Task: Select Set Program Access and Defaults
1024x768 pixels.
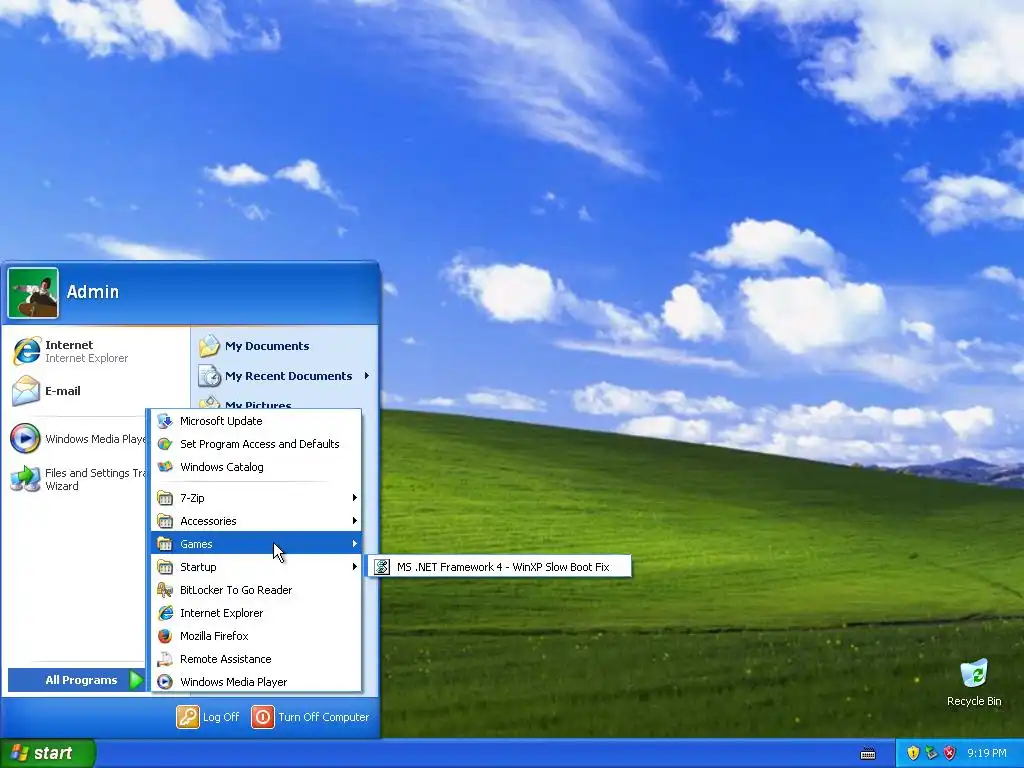Action: pyautogui.click(x=257, y=444)
